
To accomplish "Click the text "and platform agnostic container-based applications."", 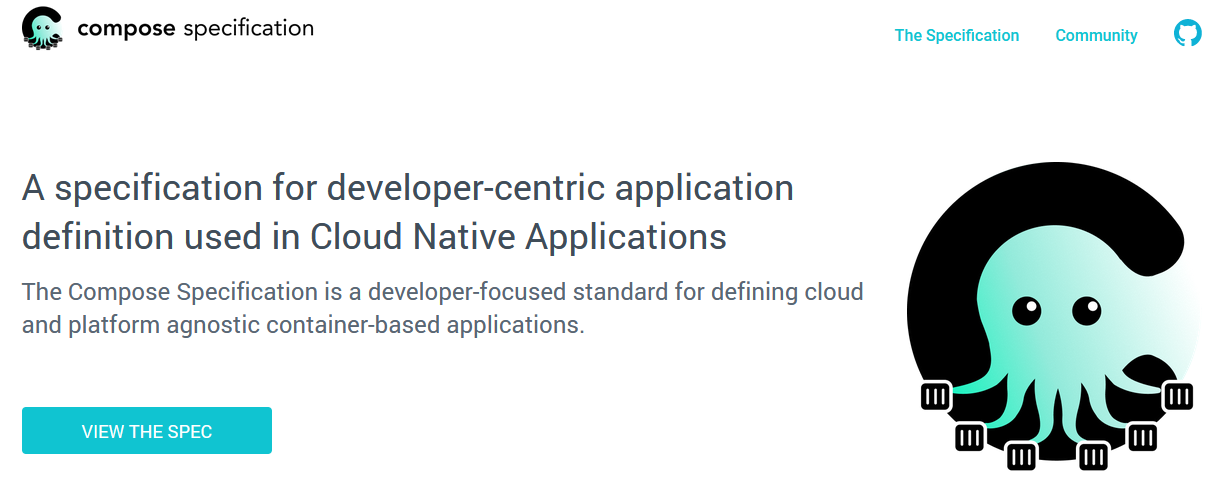I will click(303, 325).
